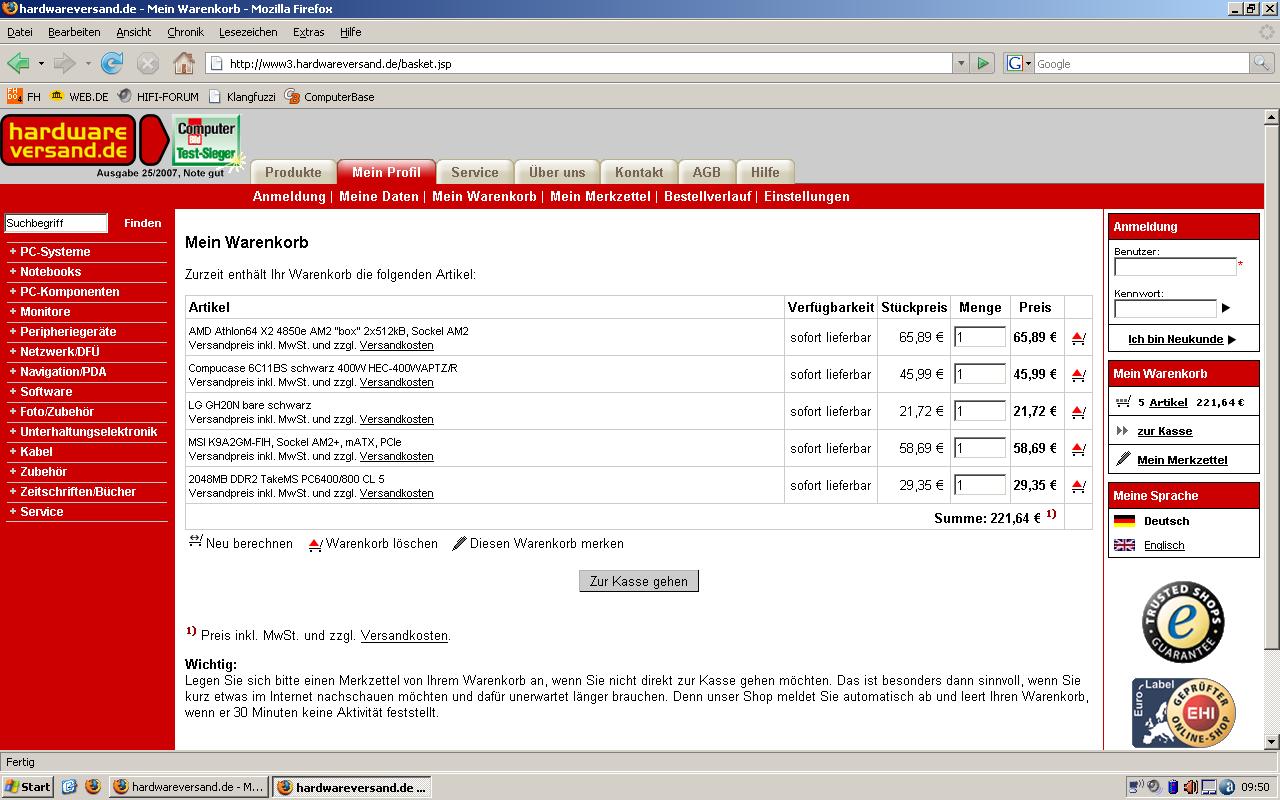Click the Google search magnifier icon
Screen dimensions: 1280x800
point(1262,63)
